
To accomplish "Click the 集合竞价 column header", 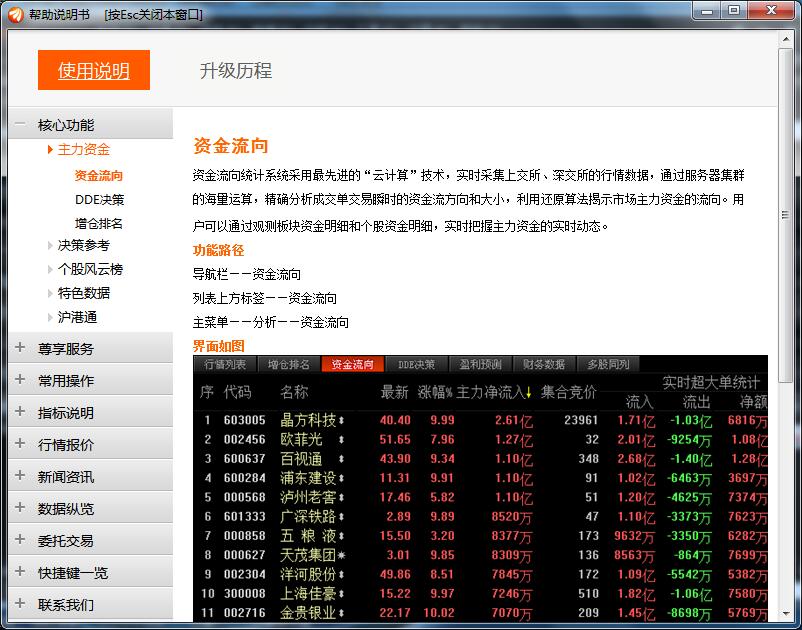I will tap(569, 392).
